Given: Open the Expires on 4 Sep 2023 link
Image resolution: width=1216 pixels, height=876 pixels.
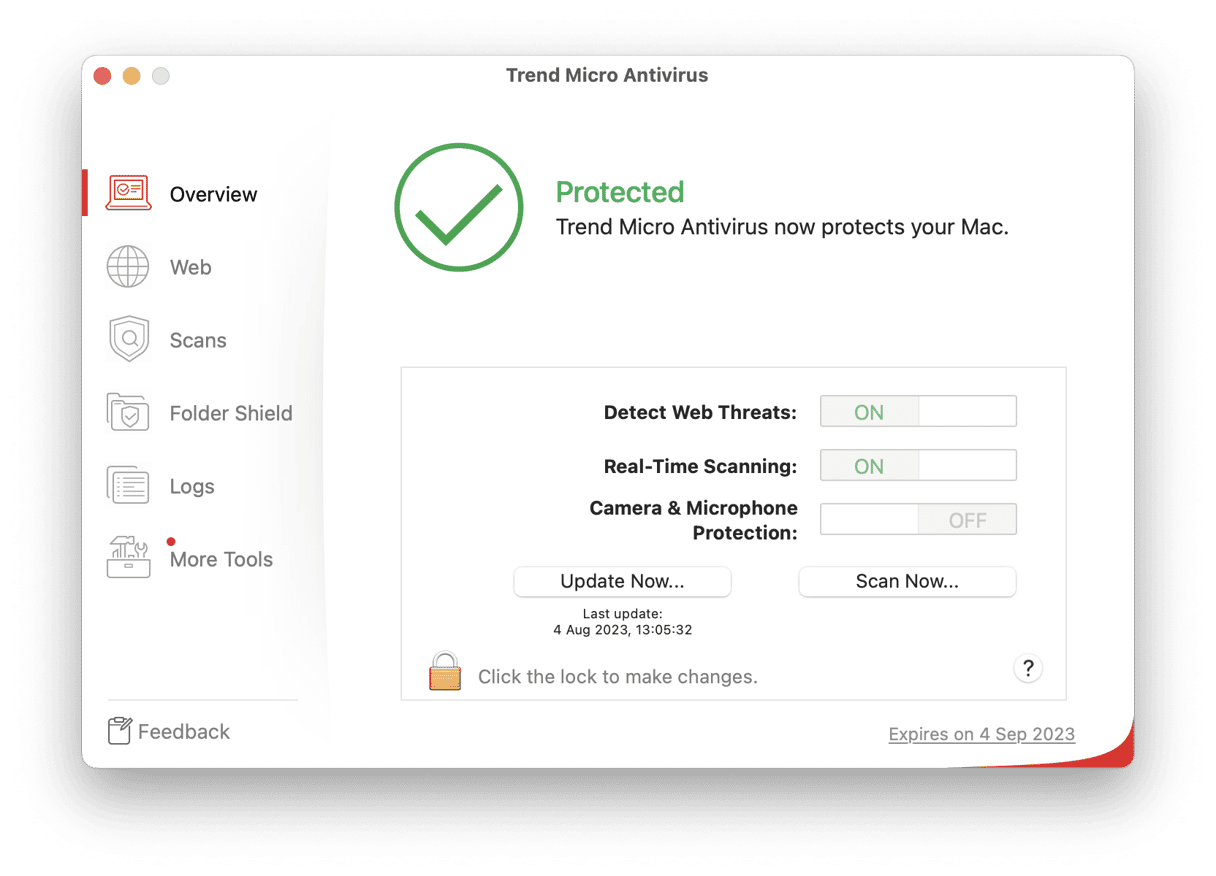Looking at the screenshot, I should [981, 733].
